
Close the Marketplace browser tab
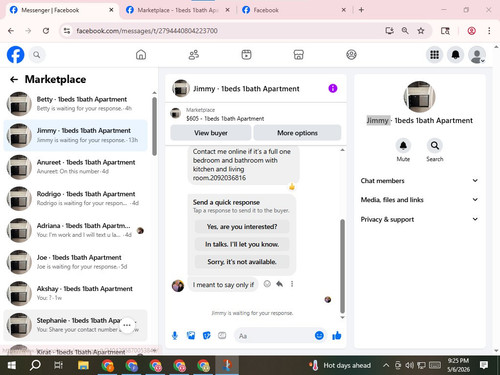pyautogui.click(x=227, y=10)
